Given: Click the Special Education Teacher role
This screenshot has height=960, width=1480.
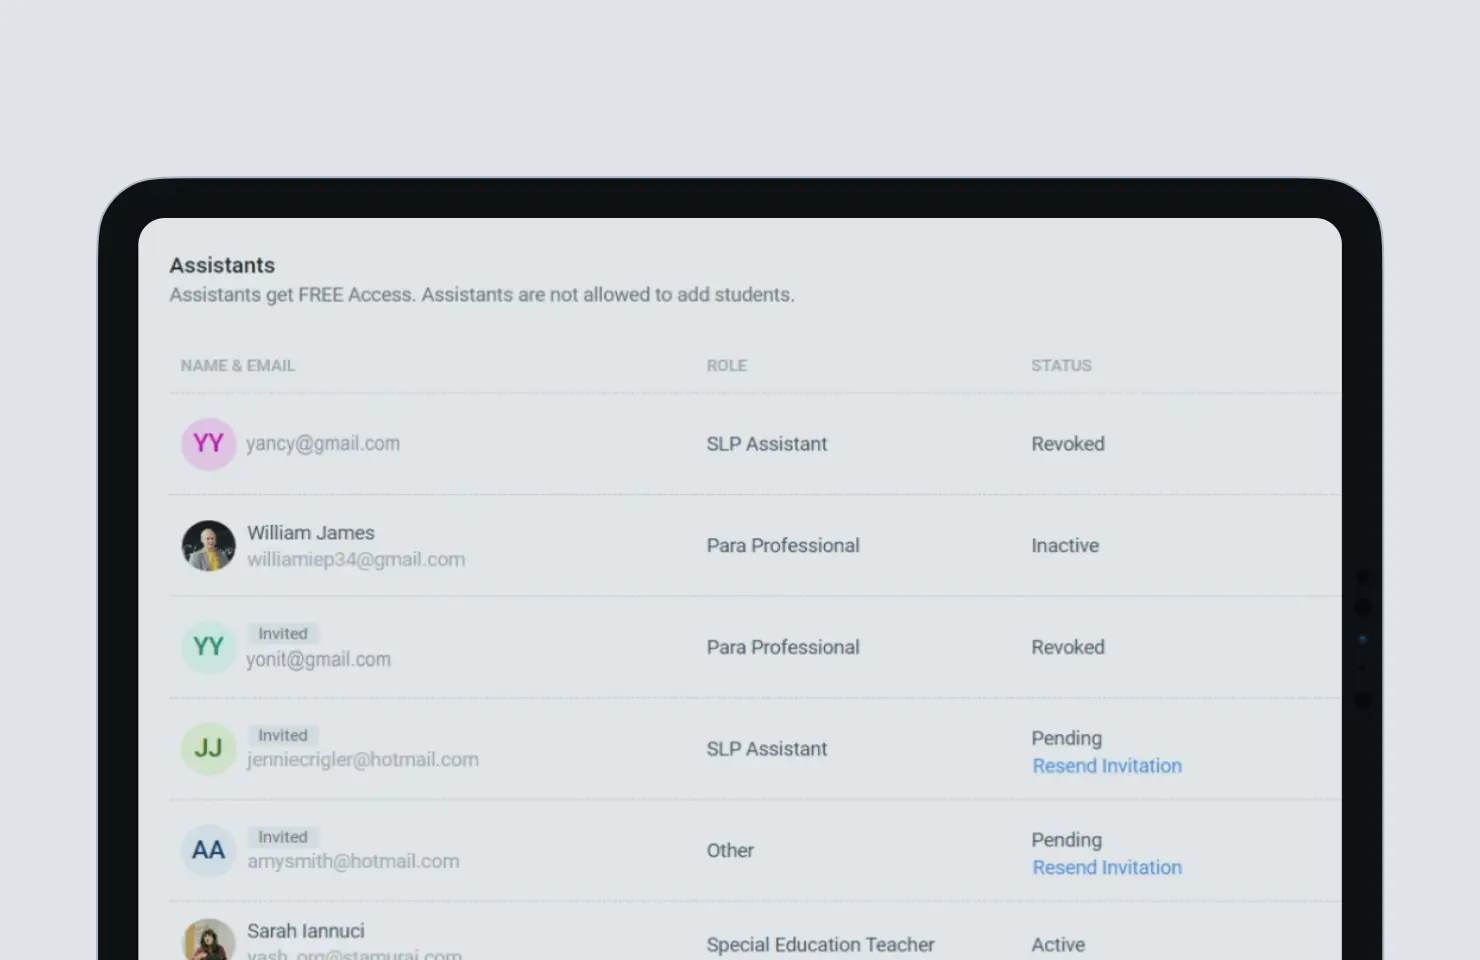Looking at the screenshot, I should [x=820, y=945].
